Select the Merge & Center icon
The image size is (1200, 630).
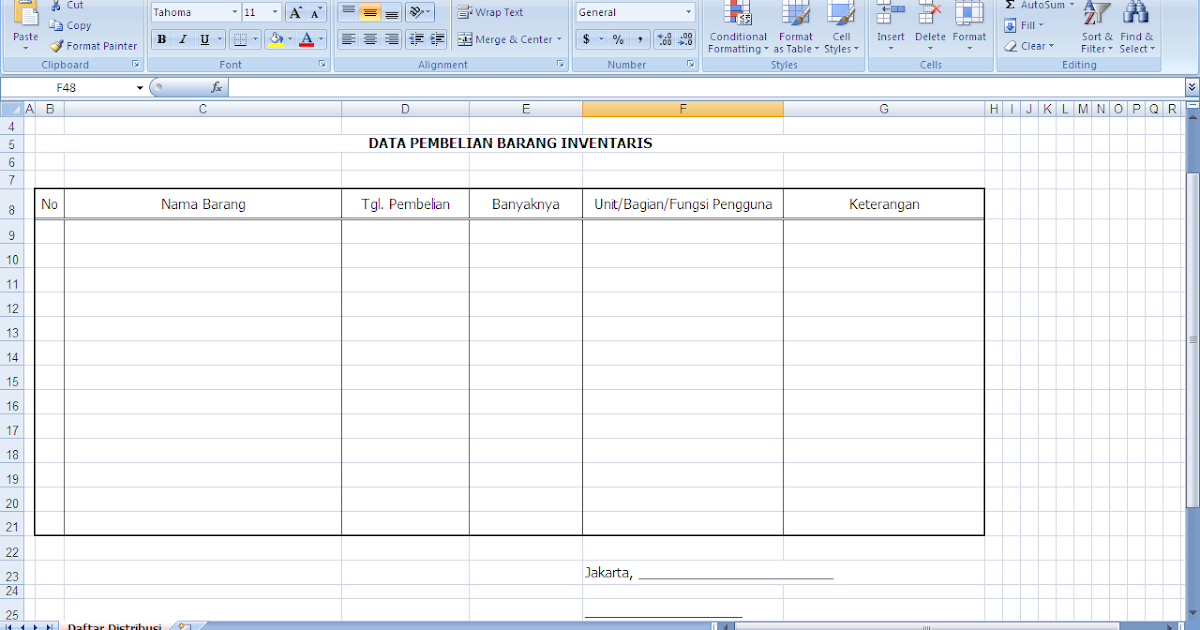(x=466, y=39)
